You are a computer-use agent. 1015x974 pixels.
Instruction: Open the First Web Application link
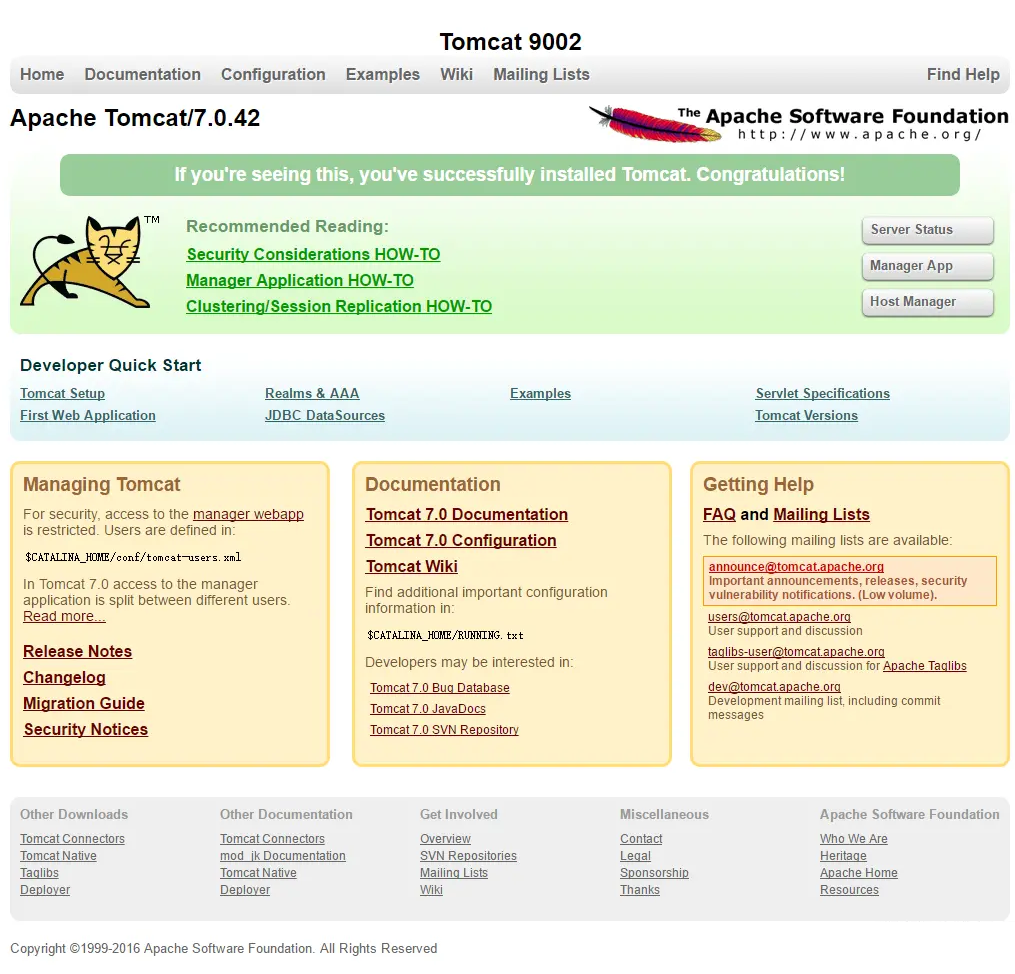coord(88,415)
